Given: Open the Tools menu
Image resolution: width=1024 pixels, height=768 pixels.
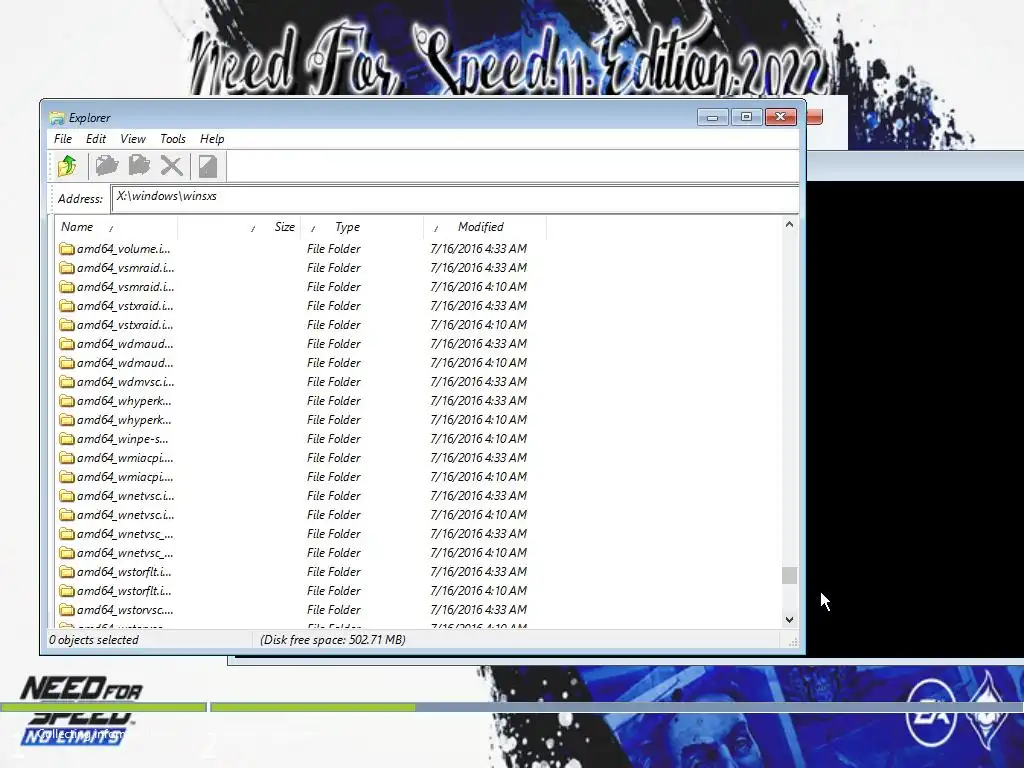Looking at the screenshot, I should [173, 138].
